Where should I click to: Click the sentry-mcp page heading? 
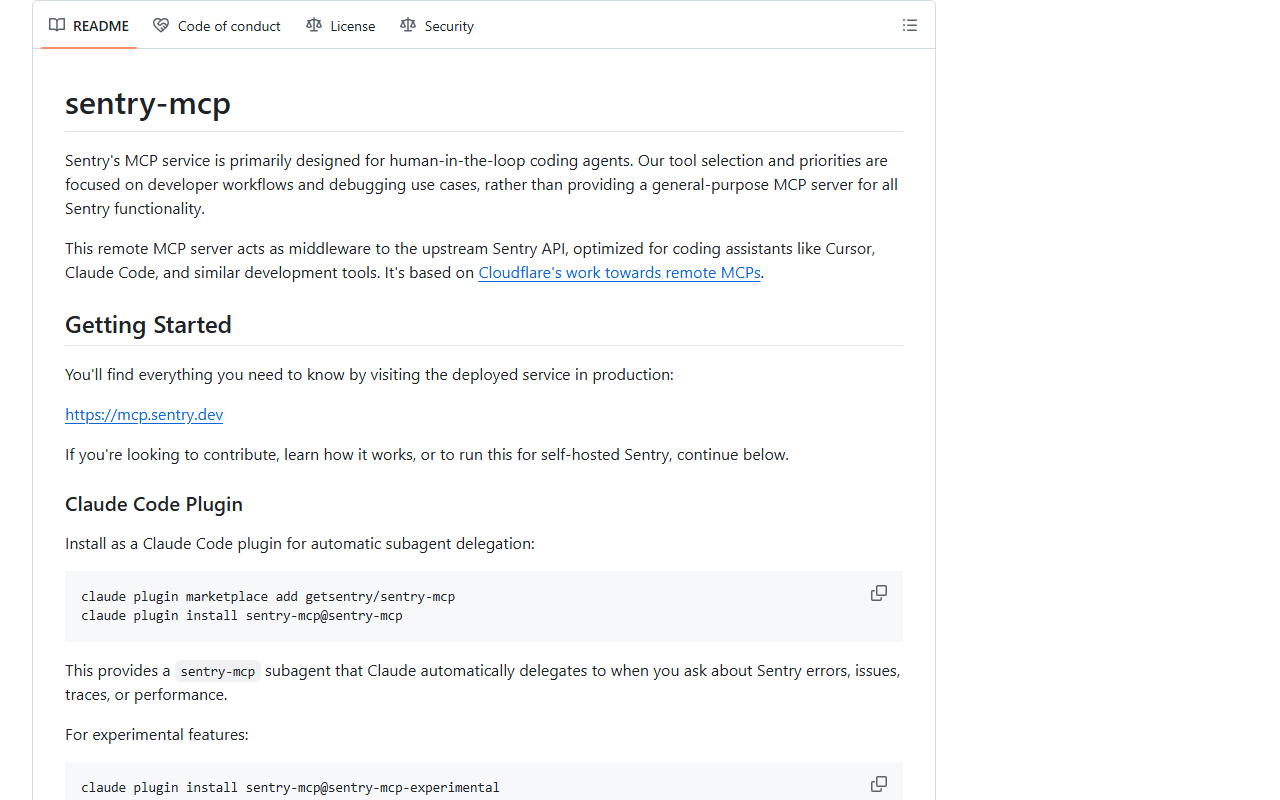point(147,102)
